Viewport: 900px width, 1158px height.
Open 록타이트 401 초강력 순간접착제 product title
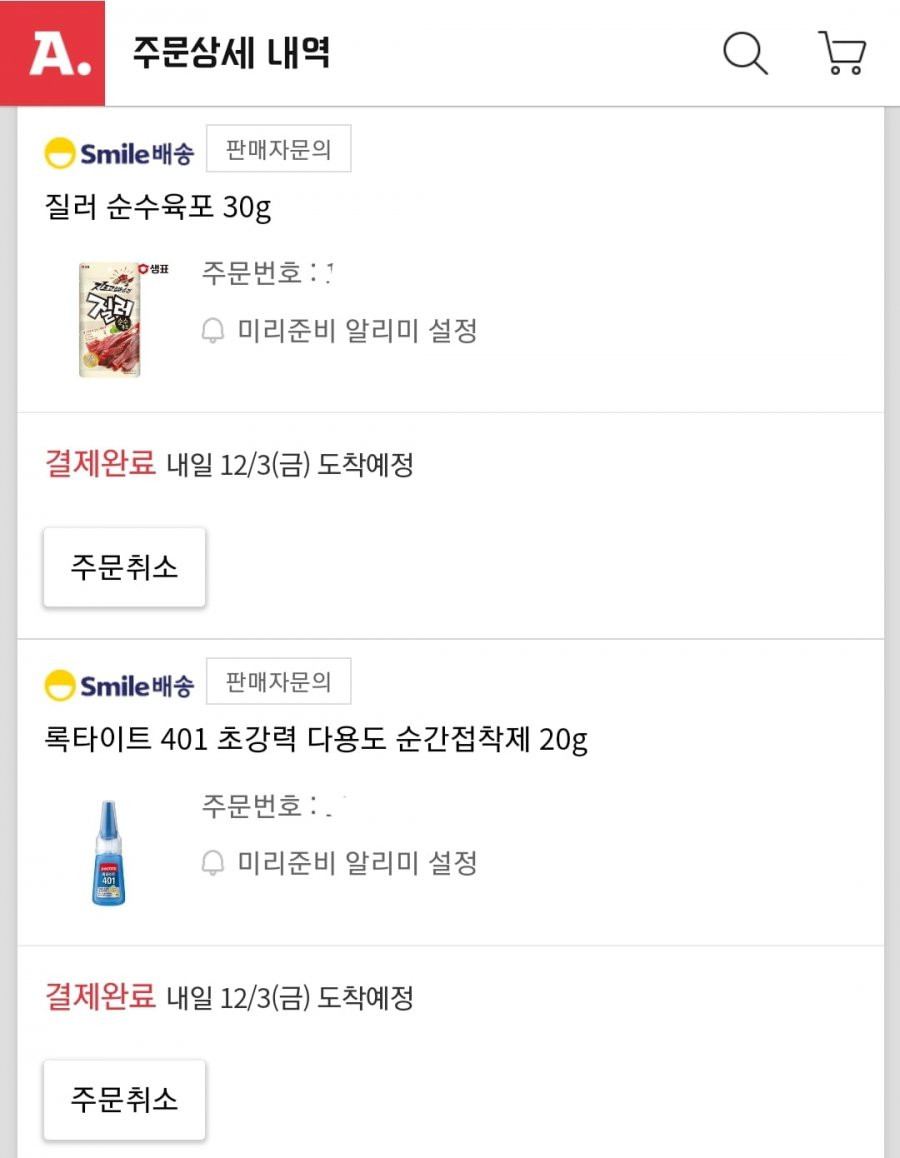(316, 739)
